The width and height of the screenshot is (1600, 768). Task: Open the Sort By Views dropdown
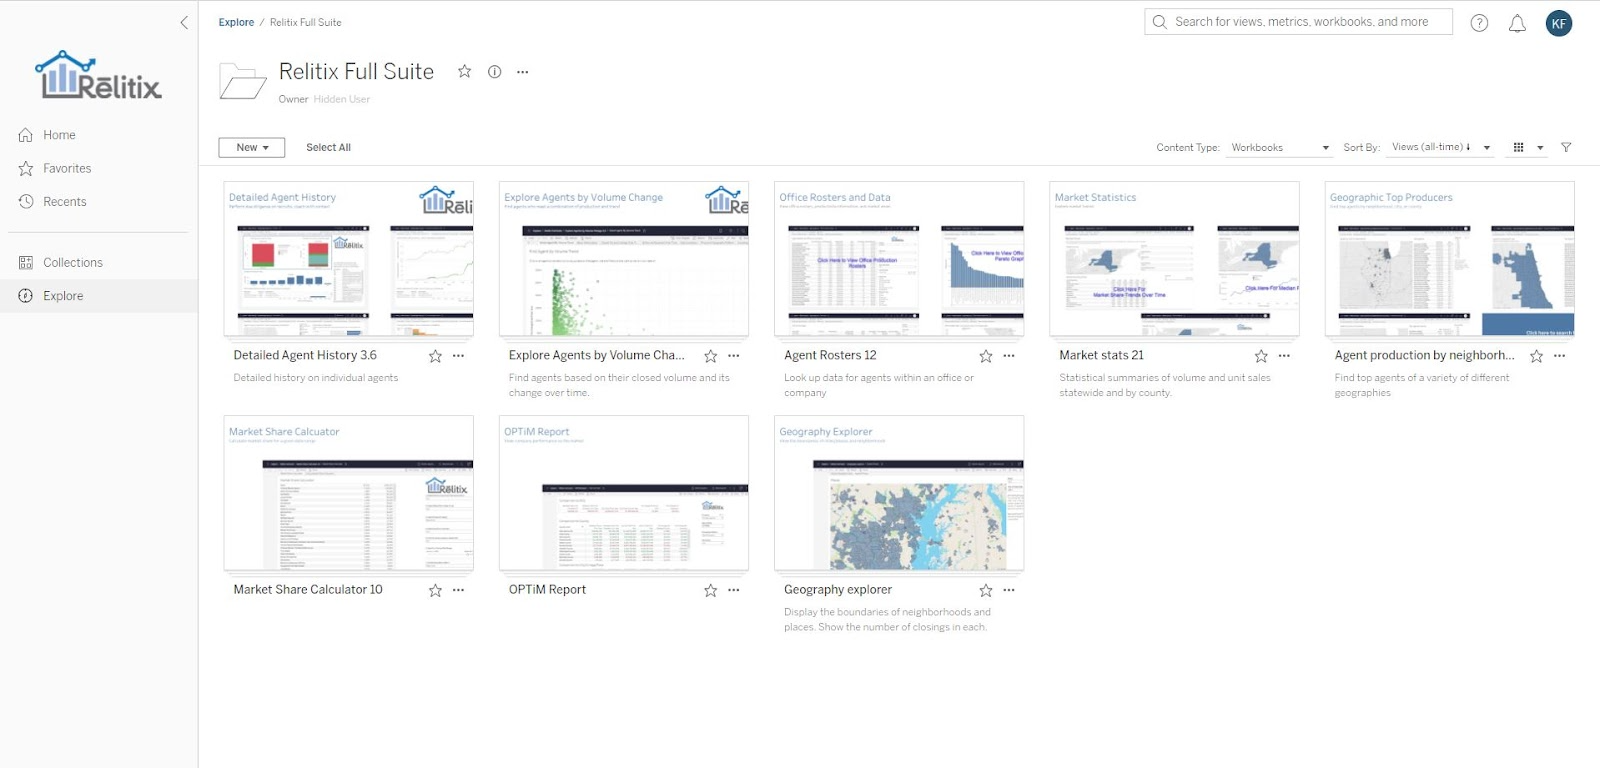click(1440, 147)
